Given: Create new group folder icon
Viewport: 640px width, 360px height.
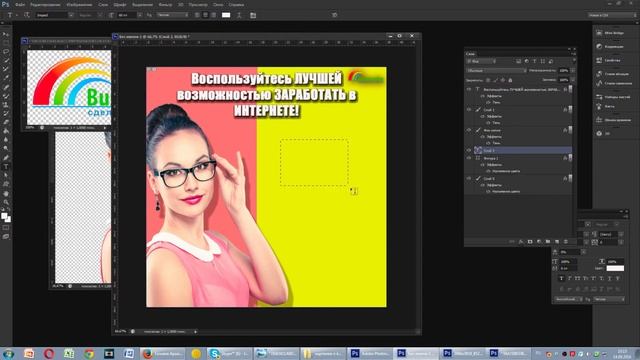Looking at the screenshot, I should 548,242.
